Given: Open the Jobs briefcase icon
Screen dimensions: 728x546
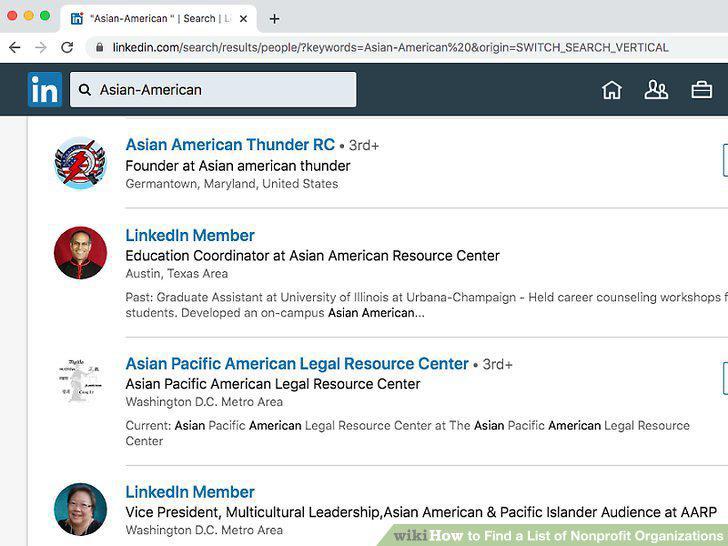Looking at the screenshot, I should [x=701, y=90].
